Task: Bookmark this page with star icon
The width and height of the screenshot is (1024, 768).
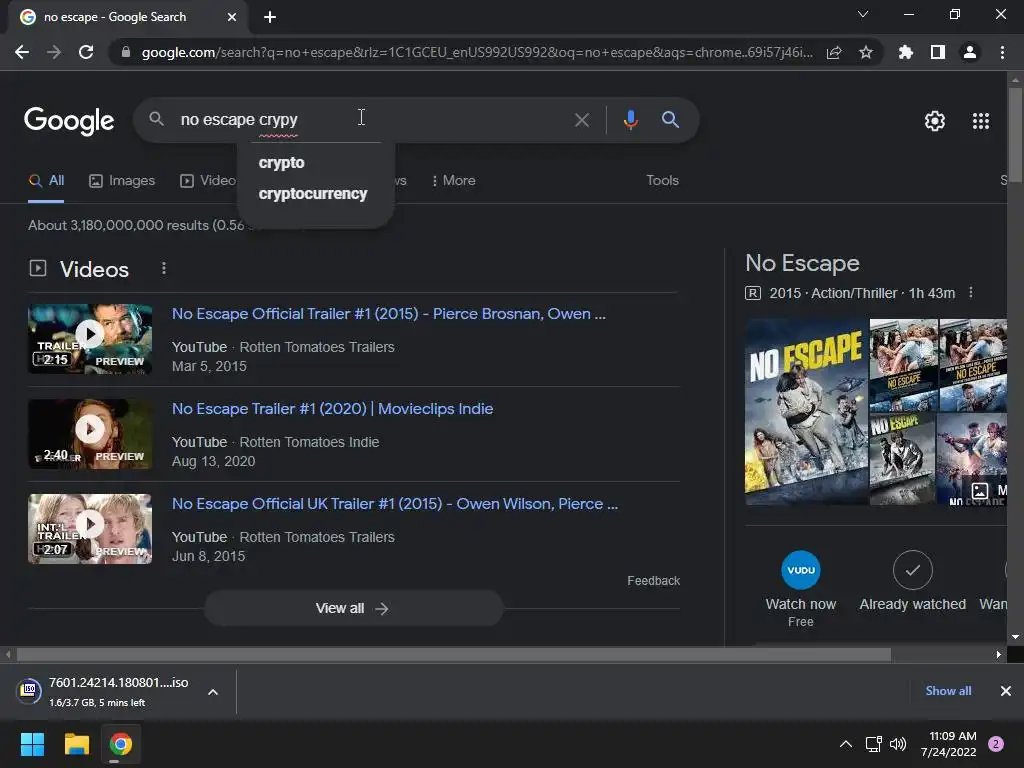Action: [x=865, y=52]
